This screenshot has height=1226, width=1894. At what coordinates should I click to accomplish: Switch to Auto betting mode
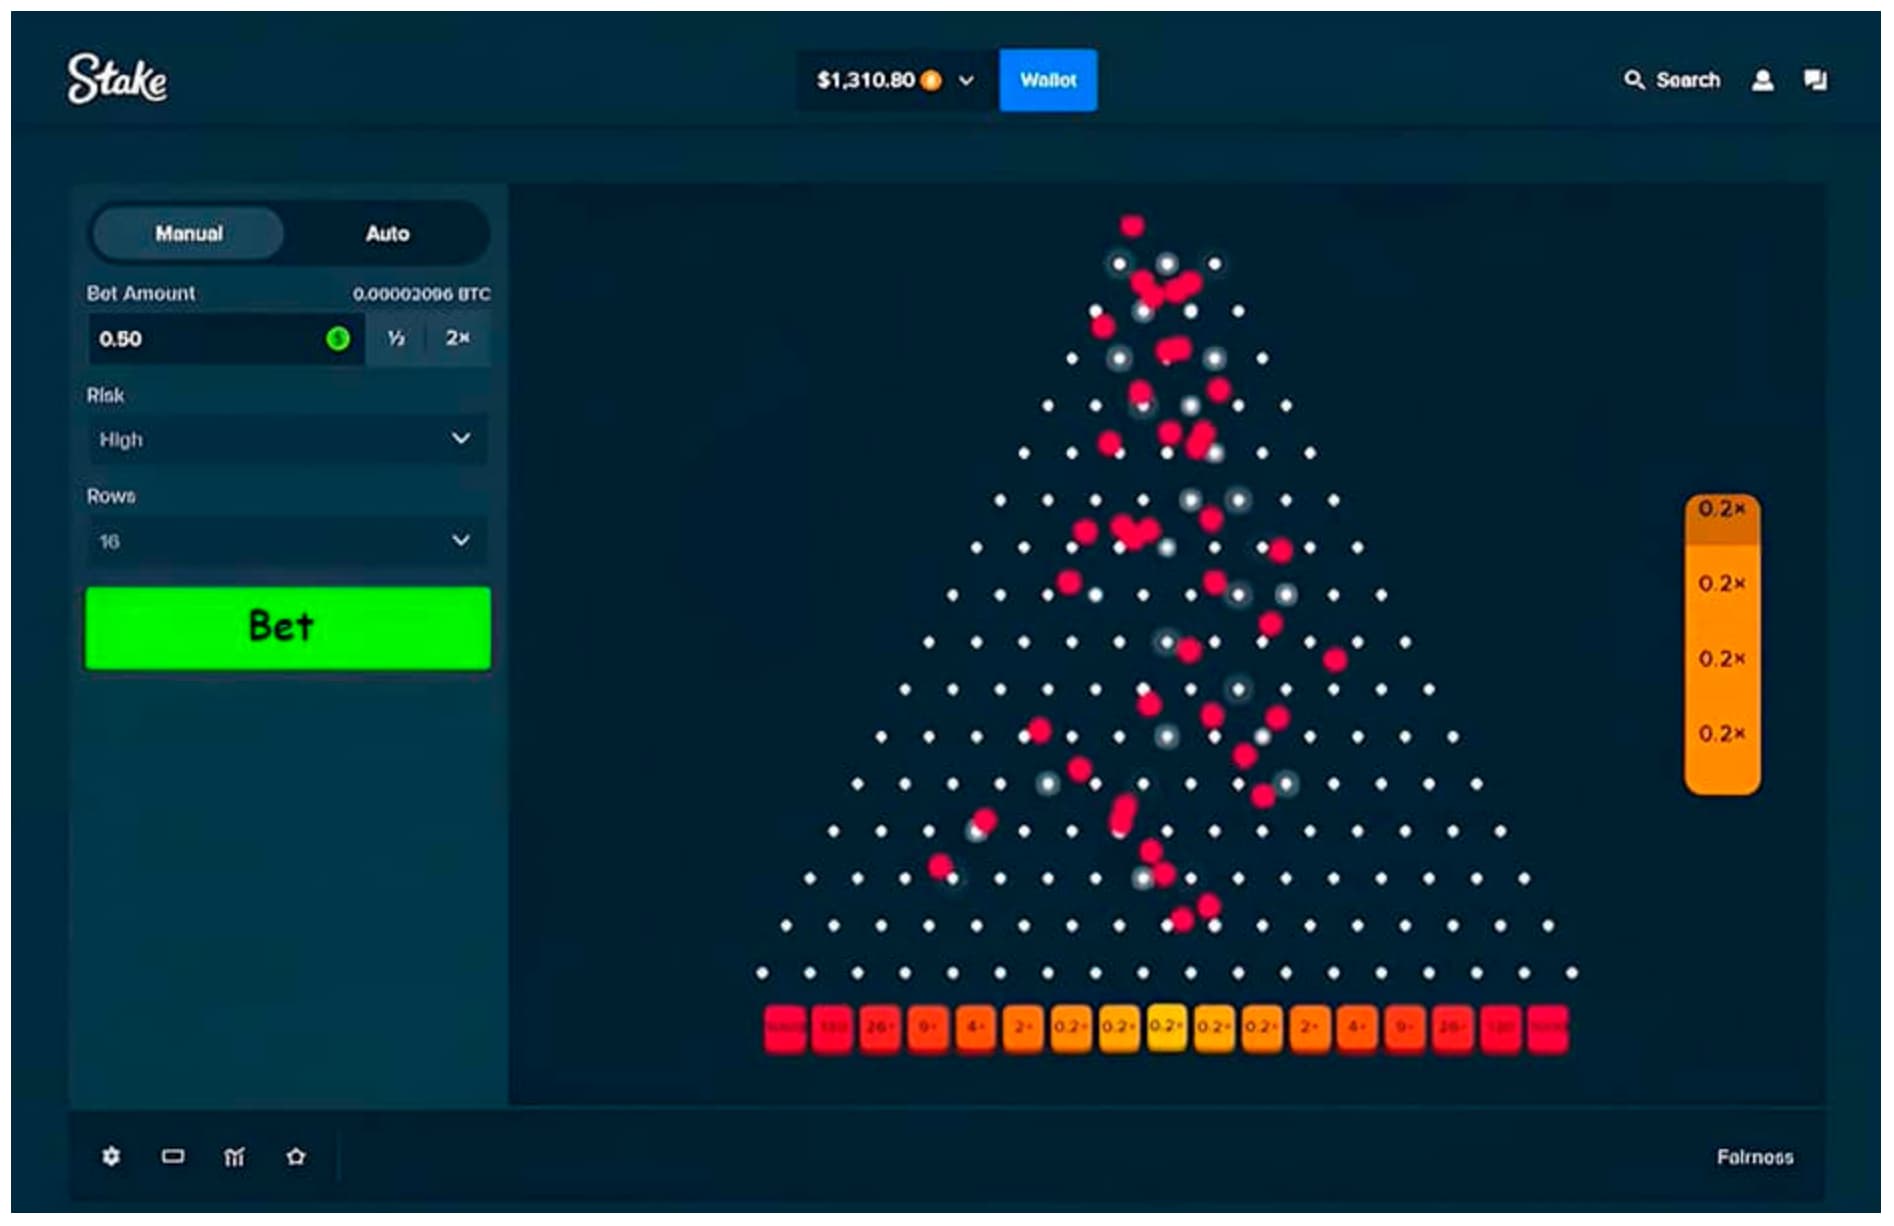click(x=387, y=233)
